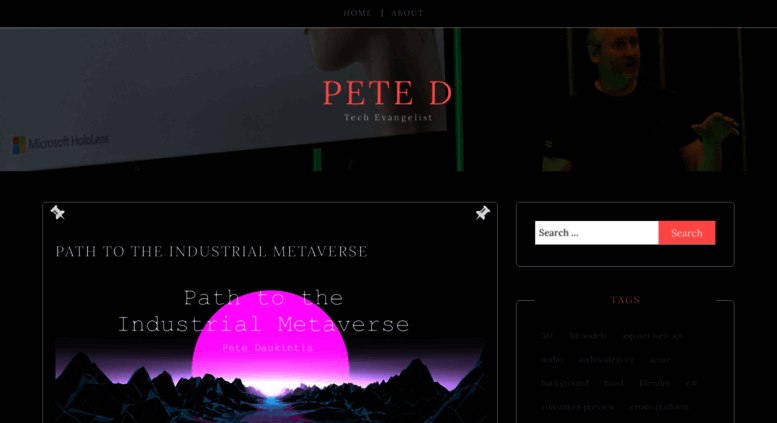Screen dimensions: 777x423
Task: Click the TAGS widget heading
Action: 625,300
